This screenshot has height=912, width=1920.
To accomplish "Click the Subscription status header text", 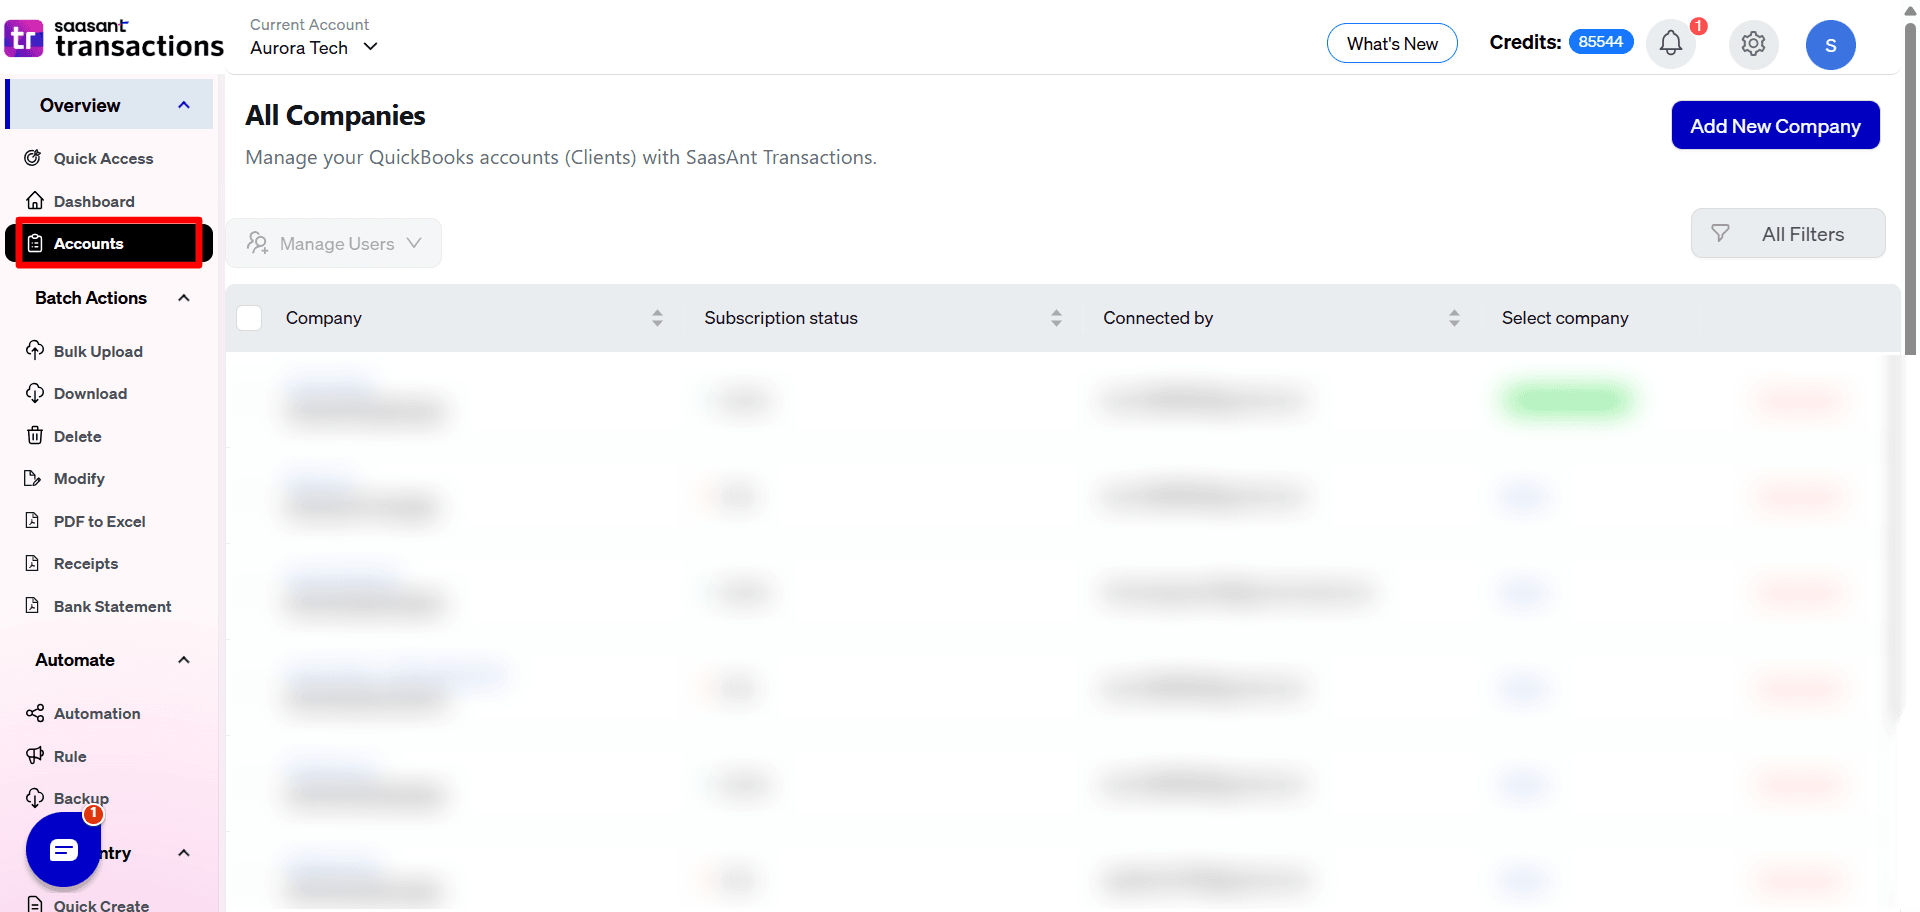I will [781, 318].
